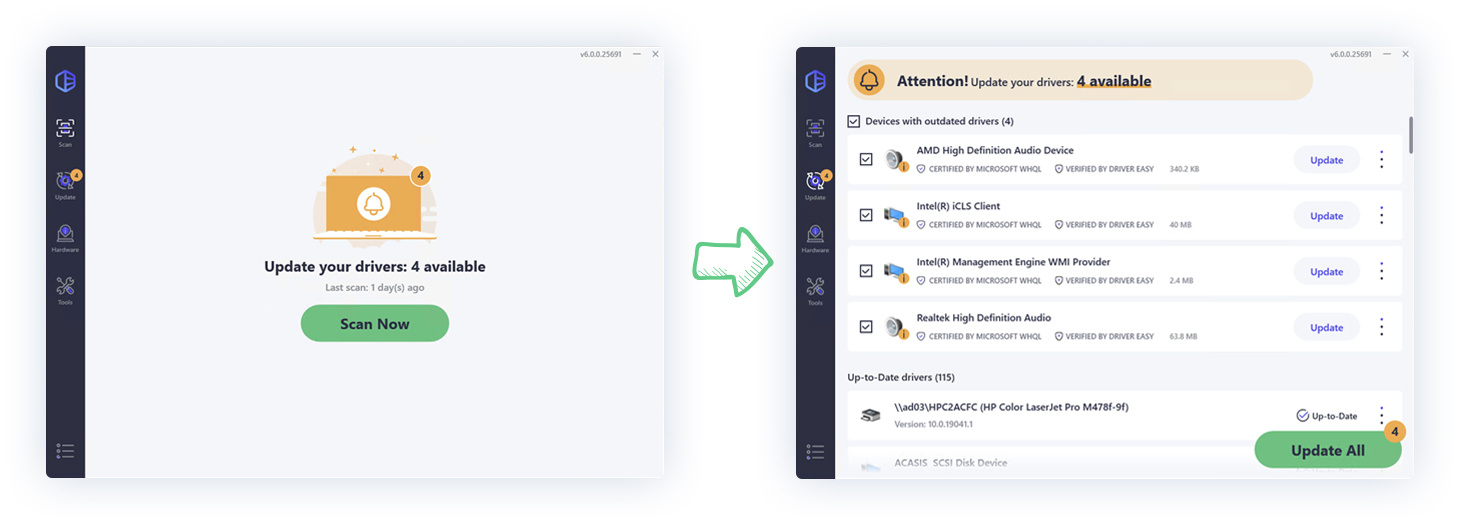This screenshot has height=525, width=1460.
Task: Open more options for AMD High Definition Audio
Action: point(1382,159)
